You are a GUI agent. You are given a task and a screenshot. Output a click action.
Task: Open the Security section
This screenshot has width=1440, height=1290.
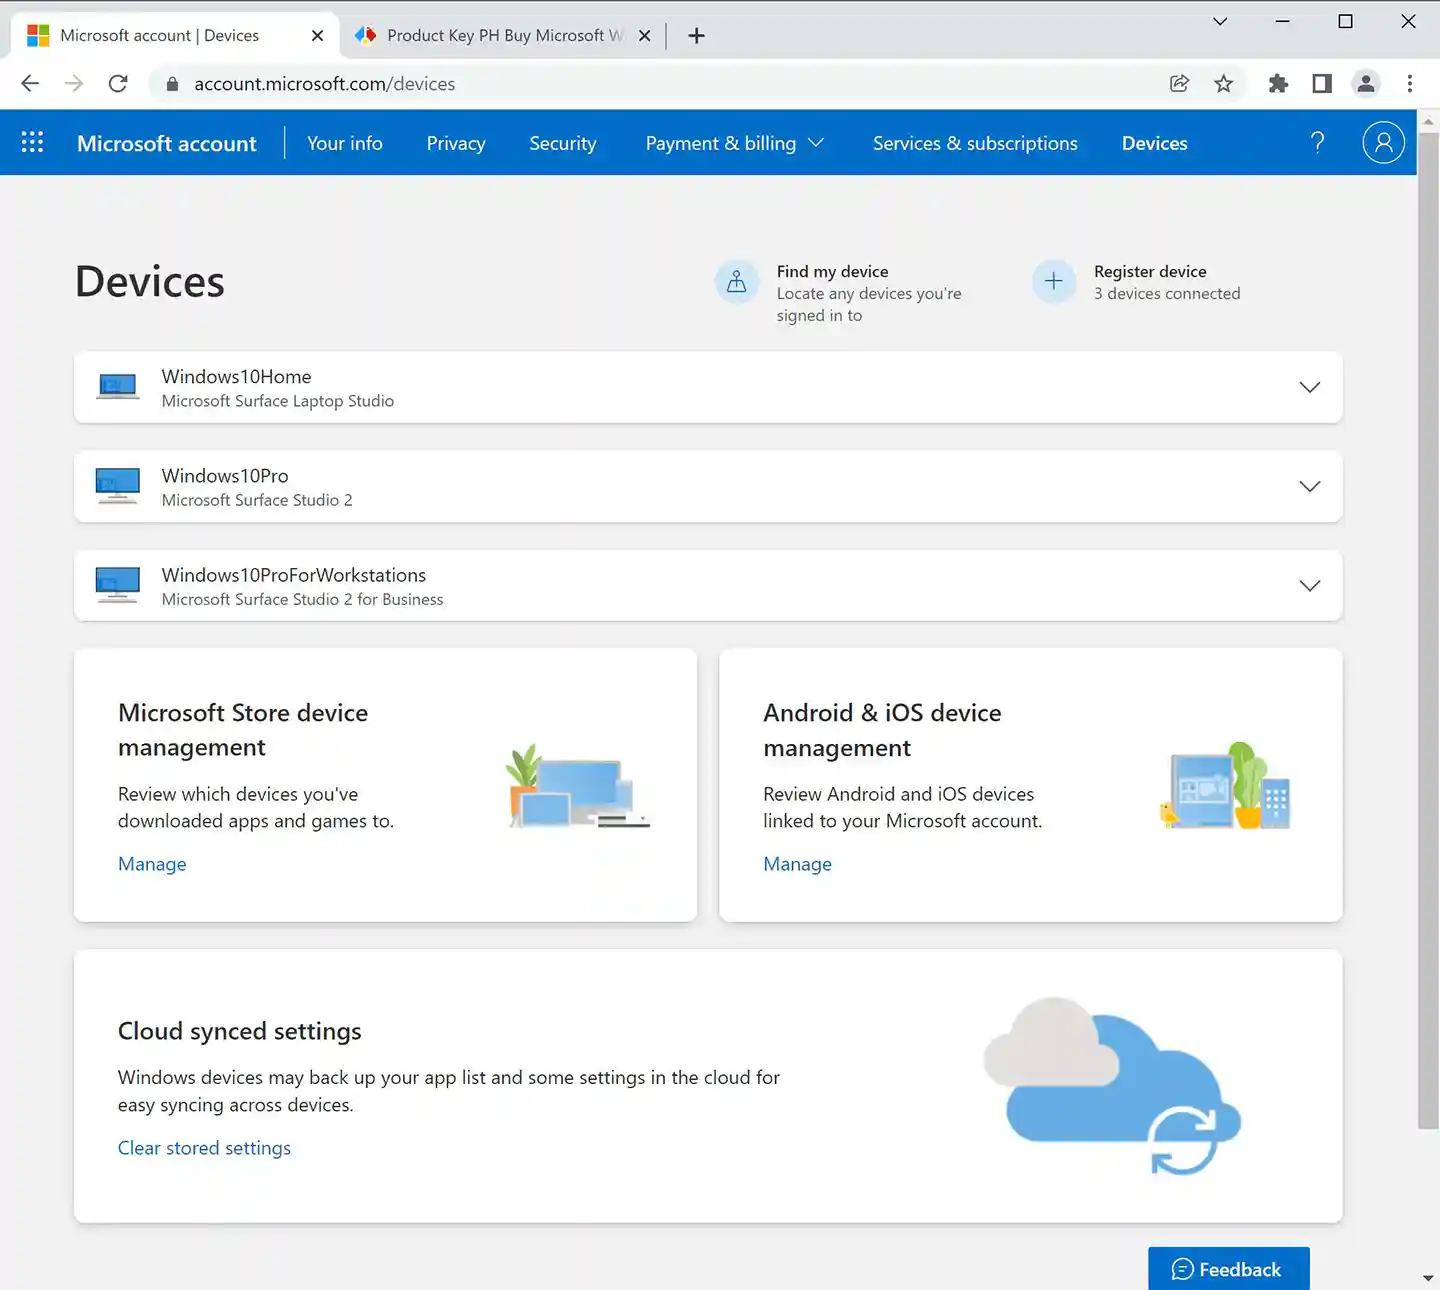coord(563,143)
